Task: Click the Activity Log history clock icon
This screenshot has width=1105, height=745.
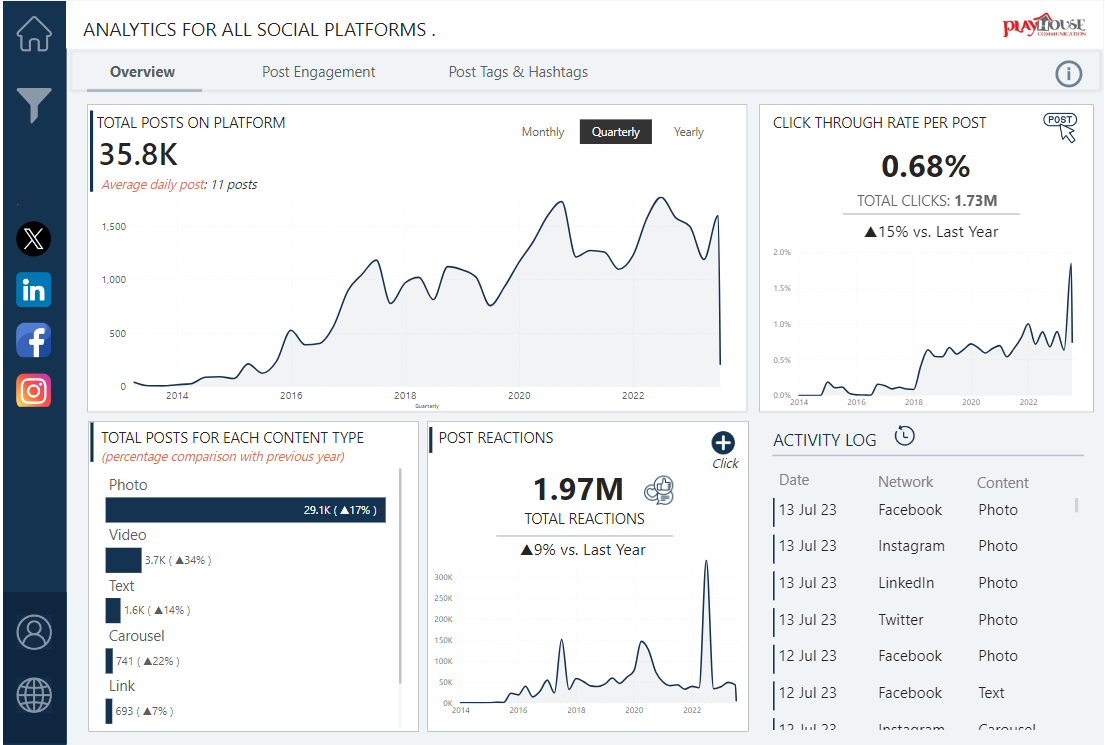Action: pos(904,435)
